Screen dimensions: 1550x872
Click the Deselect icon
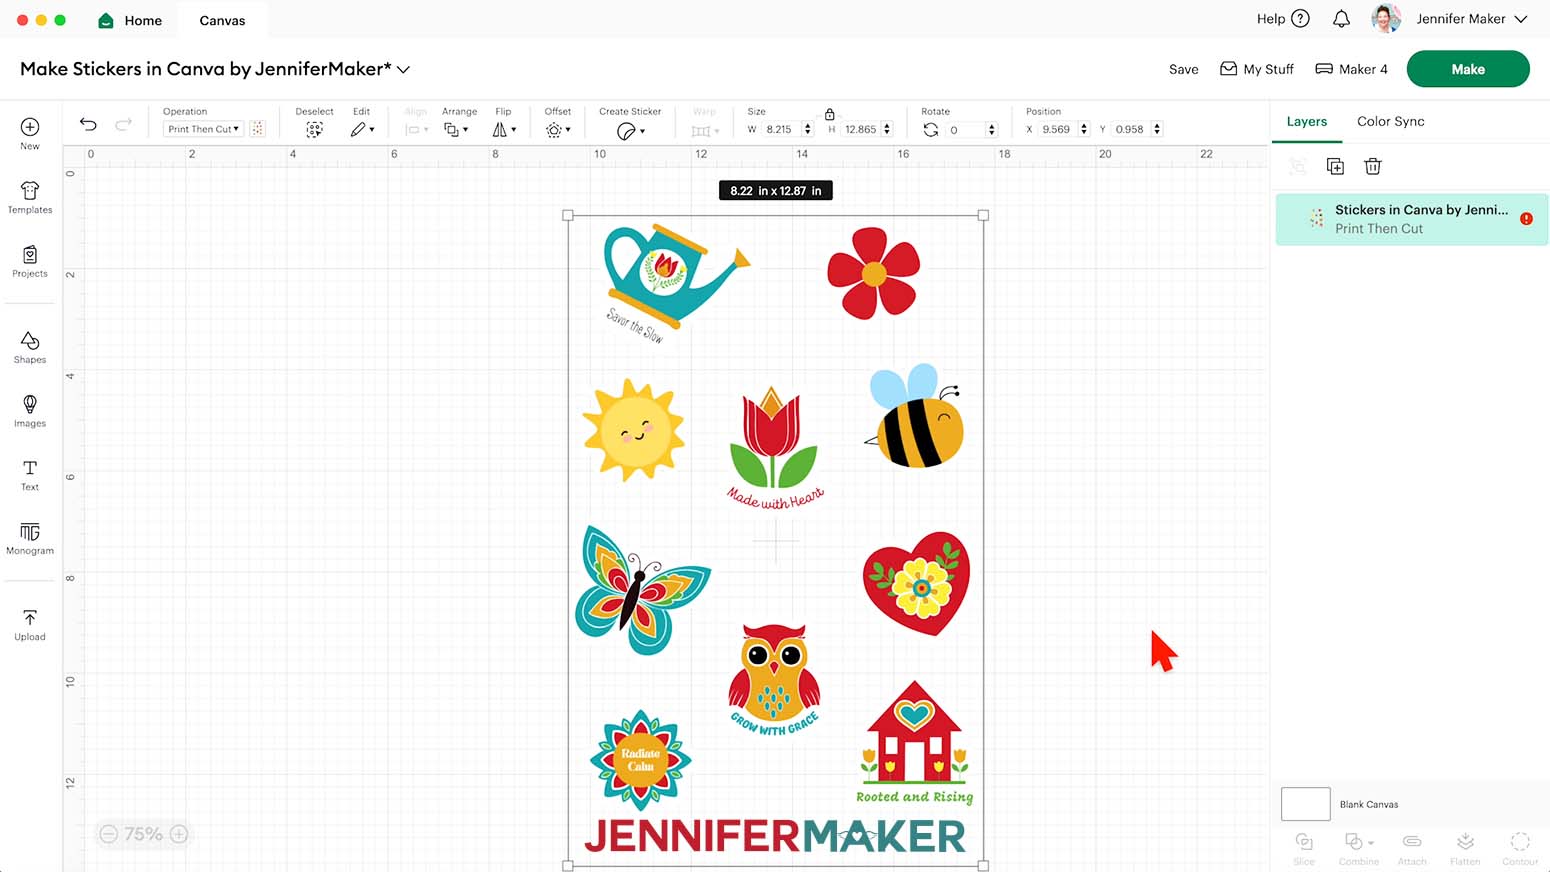pos(314,130)
